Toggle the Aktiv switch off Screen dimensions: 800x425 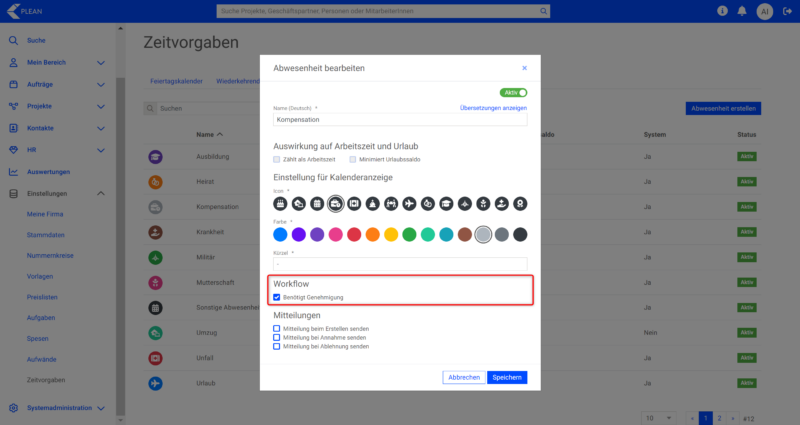(513, 92)
